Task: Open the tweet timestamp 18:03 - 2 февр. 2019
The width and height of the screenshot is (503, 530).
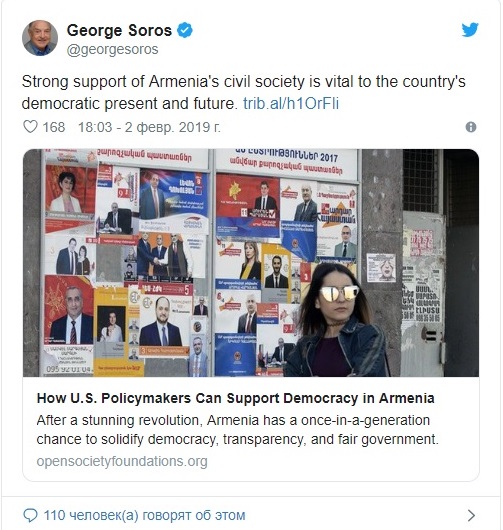Action: [149, 127]
